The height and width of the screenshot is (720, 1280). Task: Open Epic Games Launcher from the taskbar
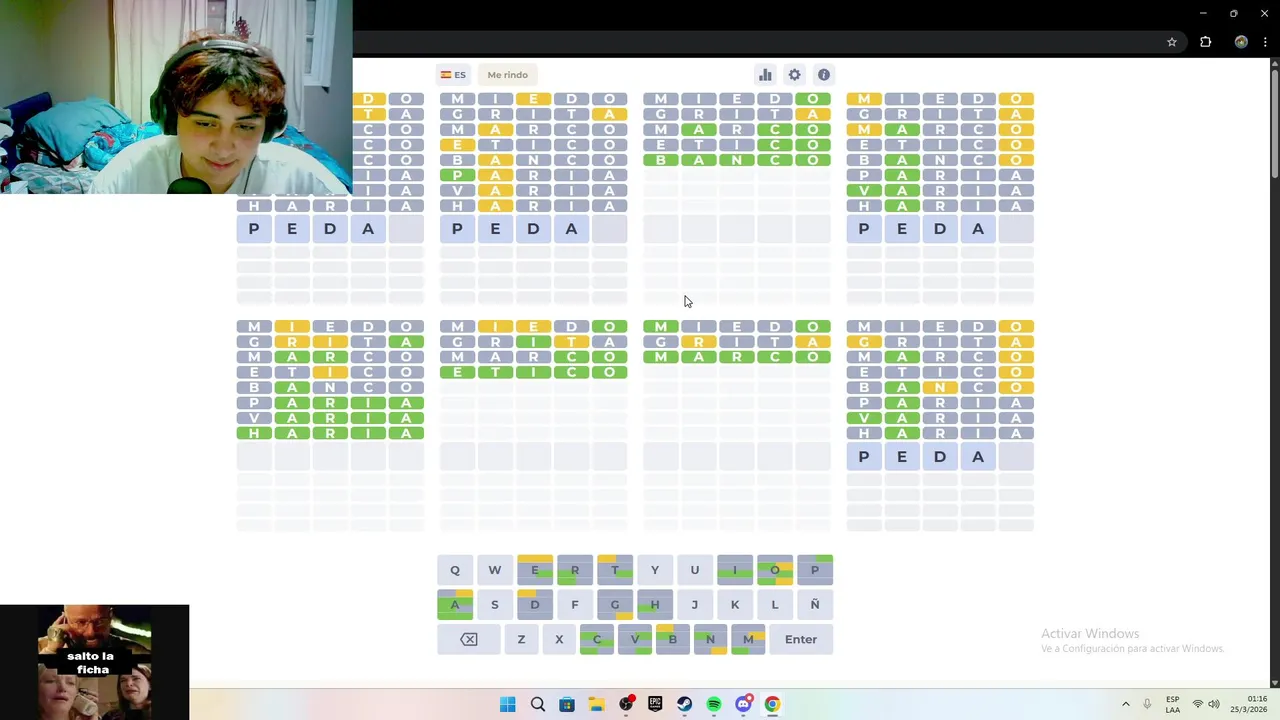tap(655, 705)
